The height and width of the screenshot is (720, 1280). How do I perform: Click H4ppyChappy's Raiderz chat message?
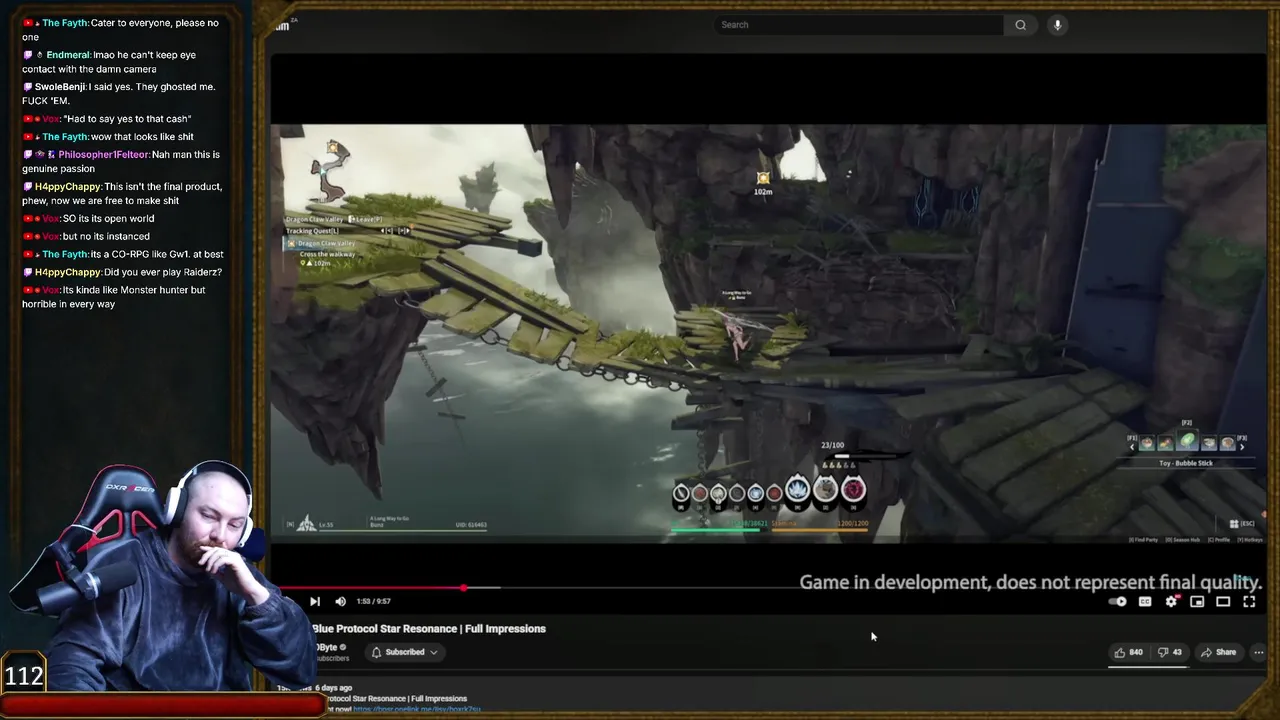(128, 272)
